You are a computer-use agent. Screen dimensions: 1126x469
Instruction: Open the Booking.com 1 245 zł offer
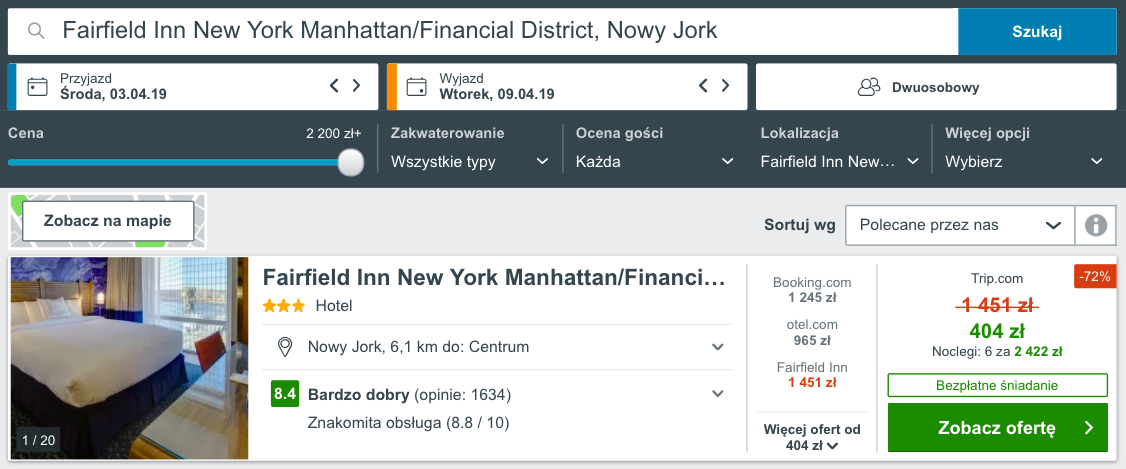(x=812, y=289)
